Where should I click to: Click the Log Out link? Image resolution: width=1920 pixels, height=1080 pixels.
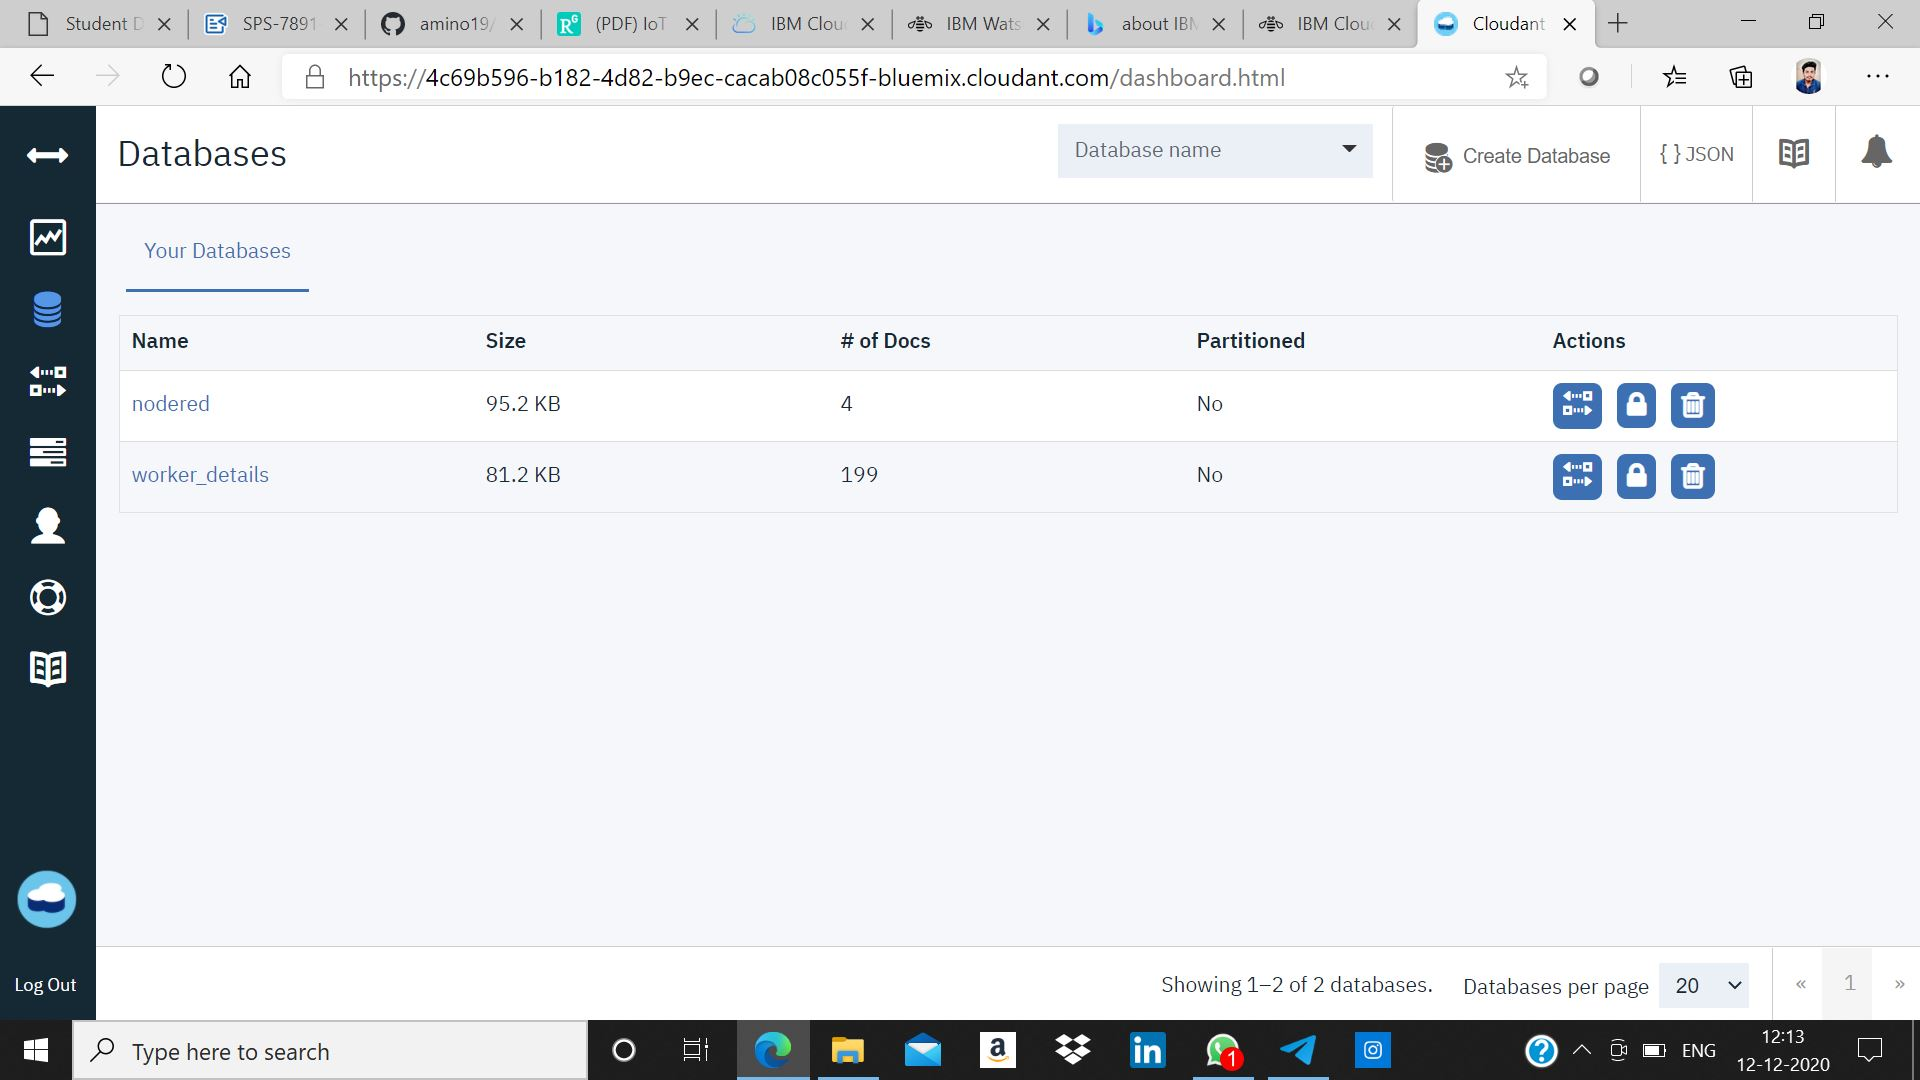tap(45, 985)
